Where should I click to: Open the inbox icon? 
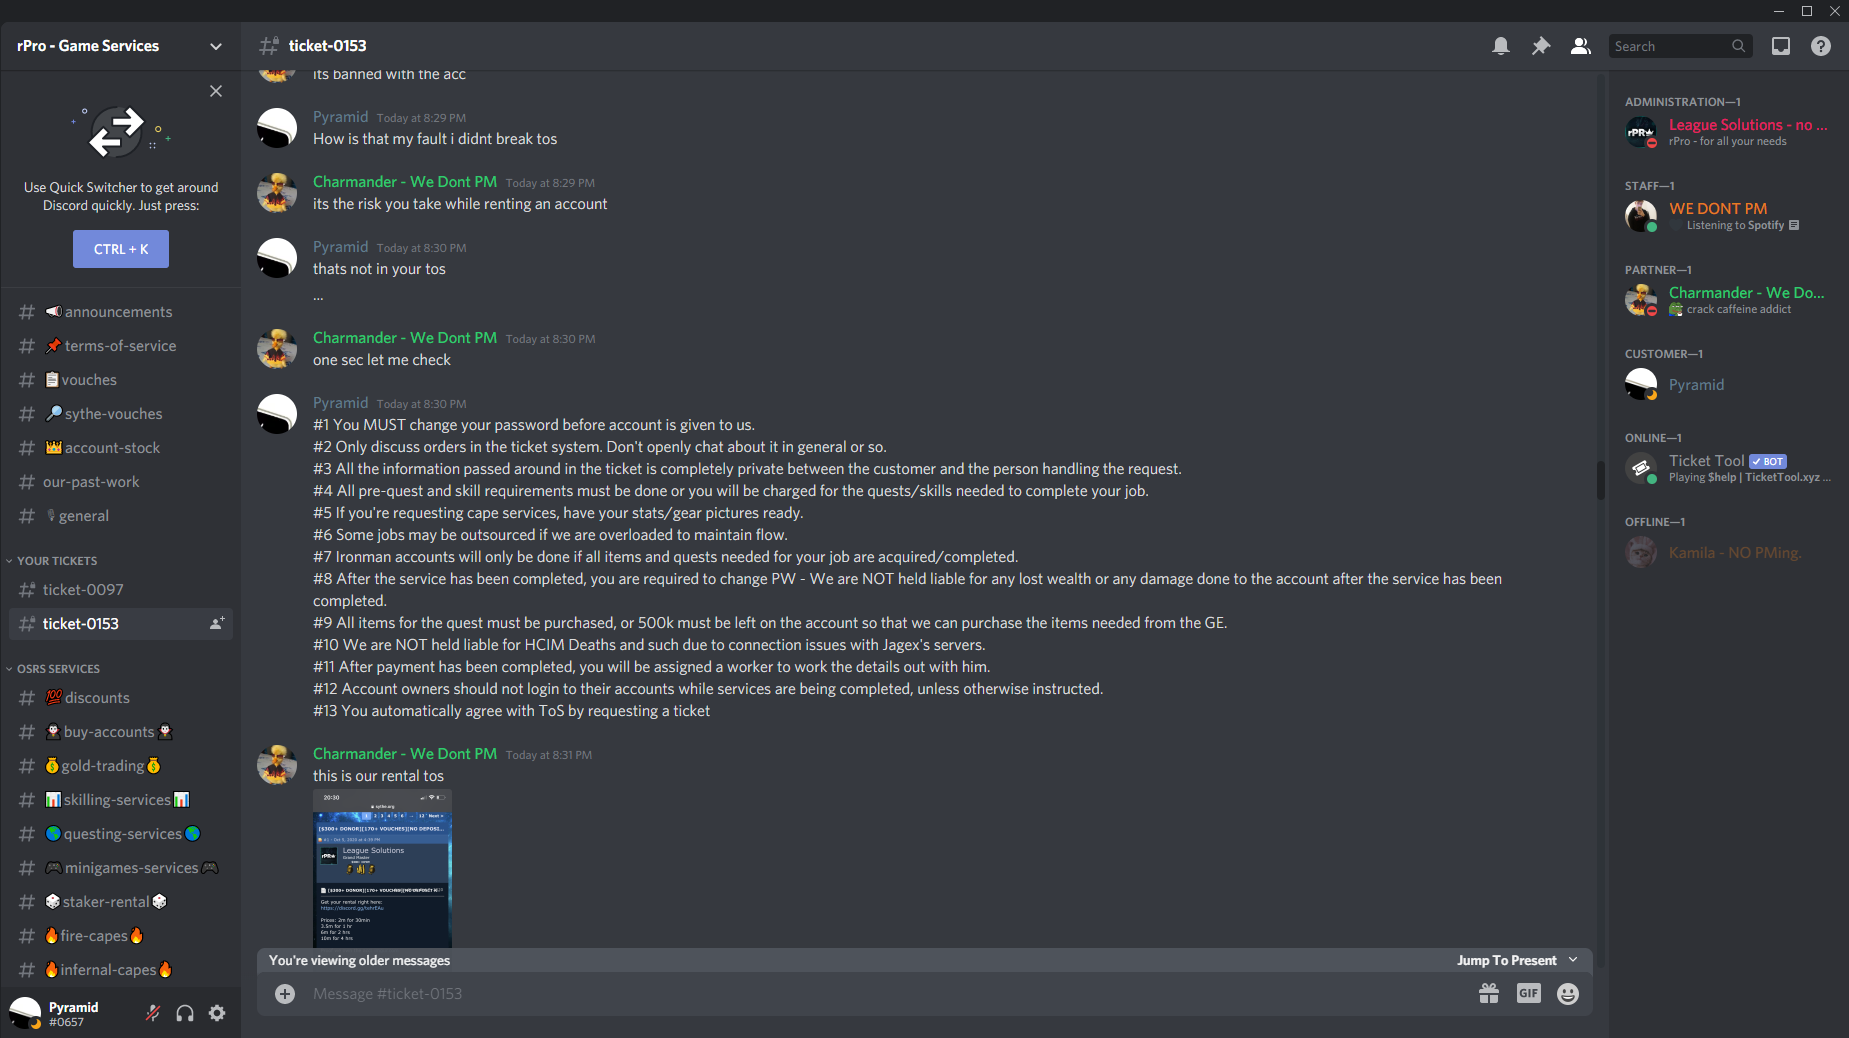click(x=1781, y=46)
